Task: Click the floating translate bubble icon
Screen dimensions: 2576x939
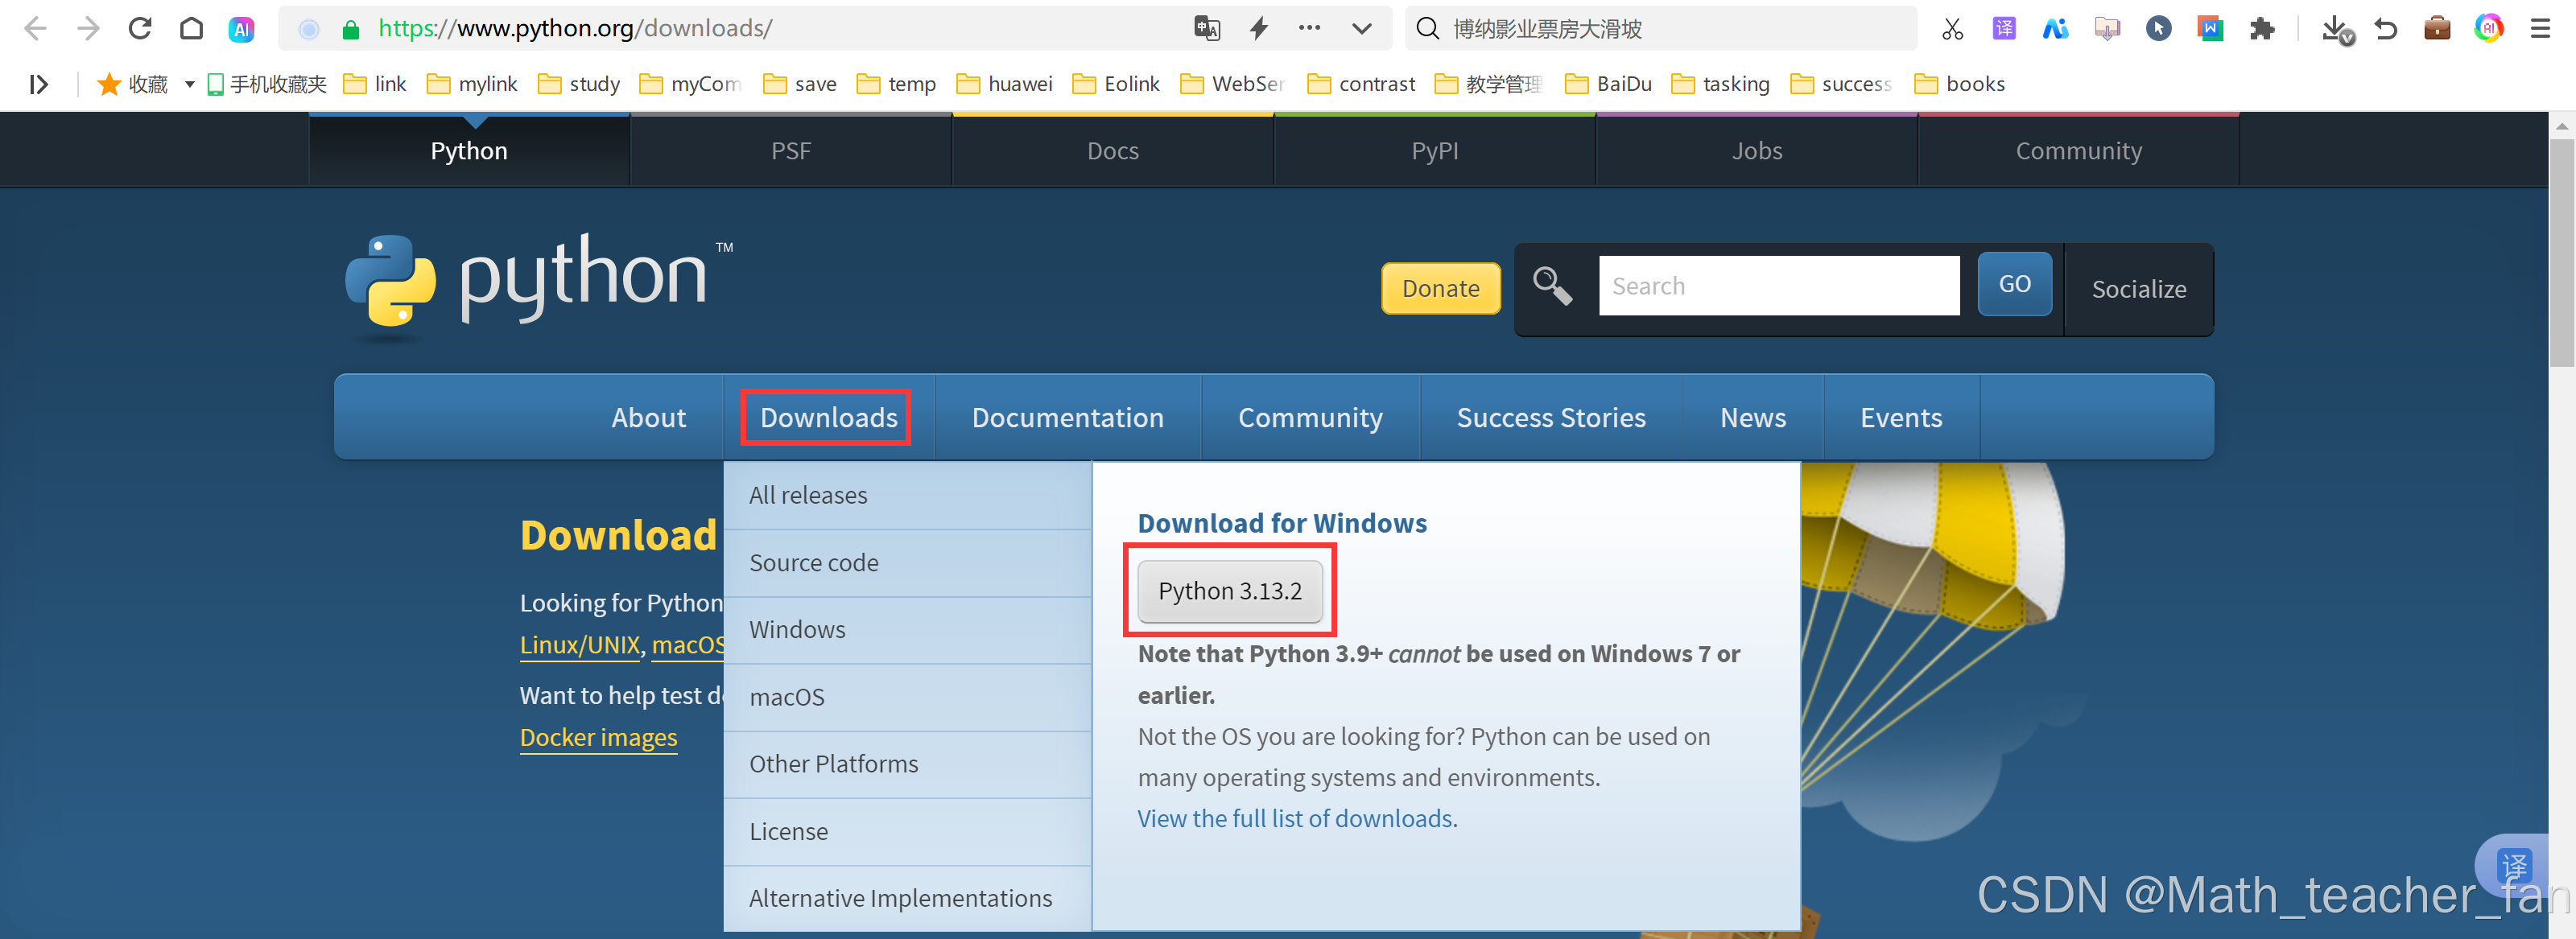Action: pos(2513,865)
